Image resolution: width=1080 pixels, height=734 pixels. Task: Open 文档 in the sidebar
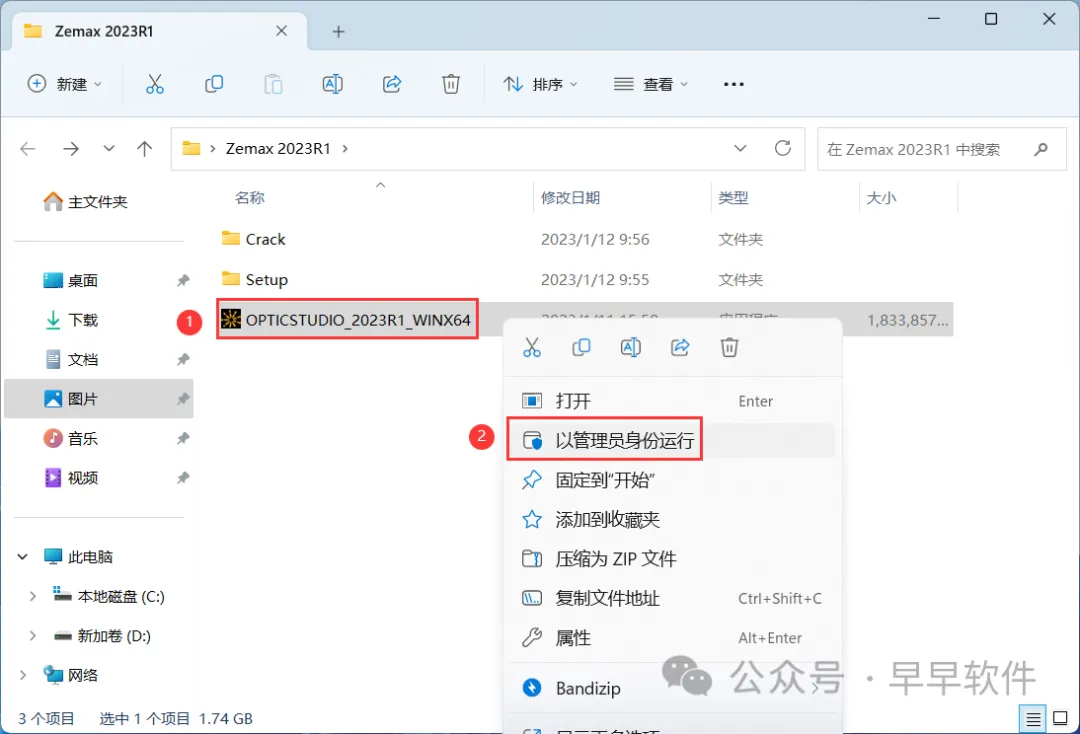[71, 359]
